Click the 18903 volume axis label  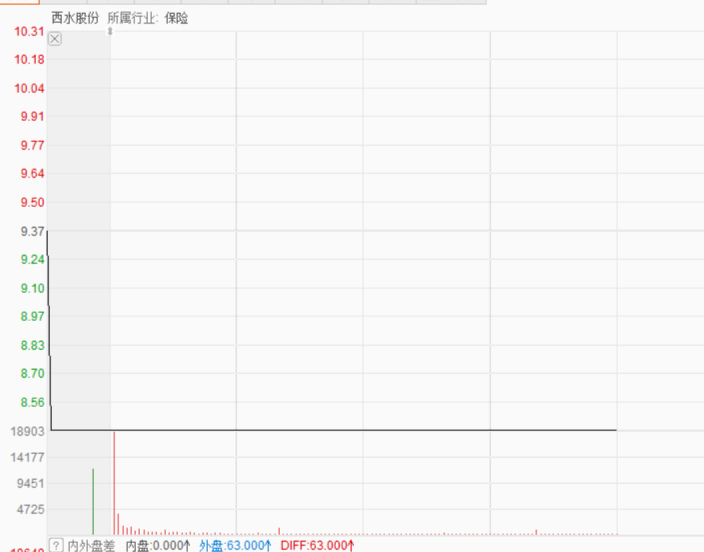[x=27, y=431]
